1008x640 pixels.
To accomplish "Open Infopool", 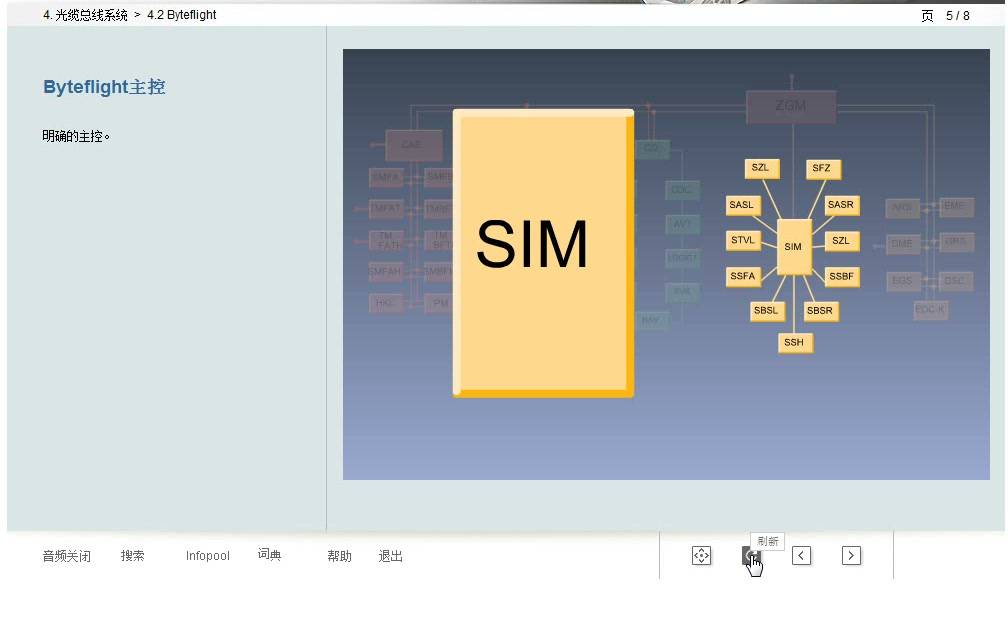I will tap(207, 556).
